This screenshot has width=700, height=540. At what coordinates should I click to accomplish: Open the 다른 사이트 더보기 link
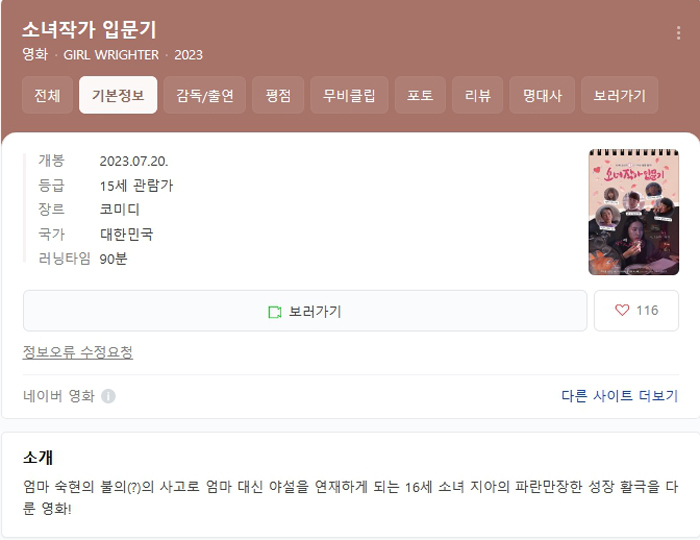[620, 396]
